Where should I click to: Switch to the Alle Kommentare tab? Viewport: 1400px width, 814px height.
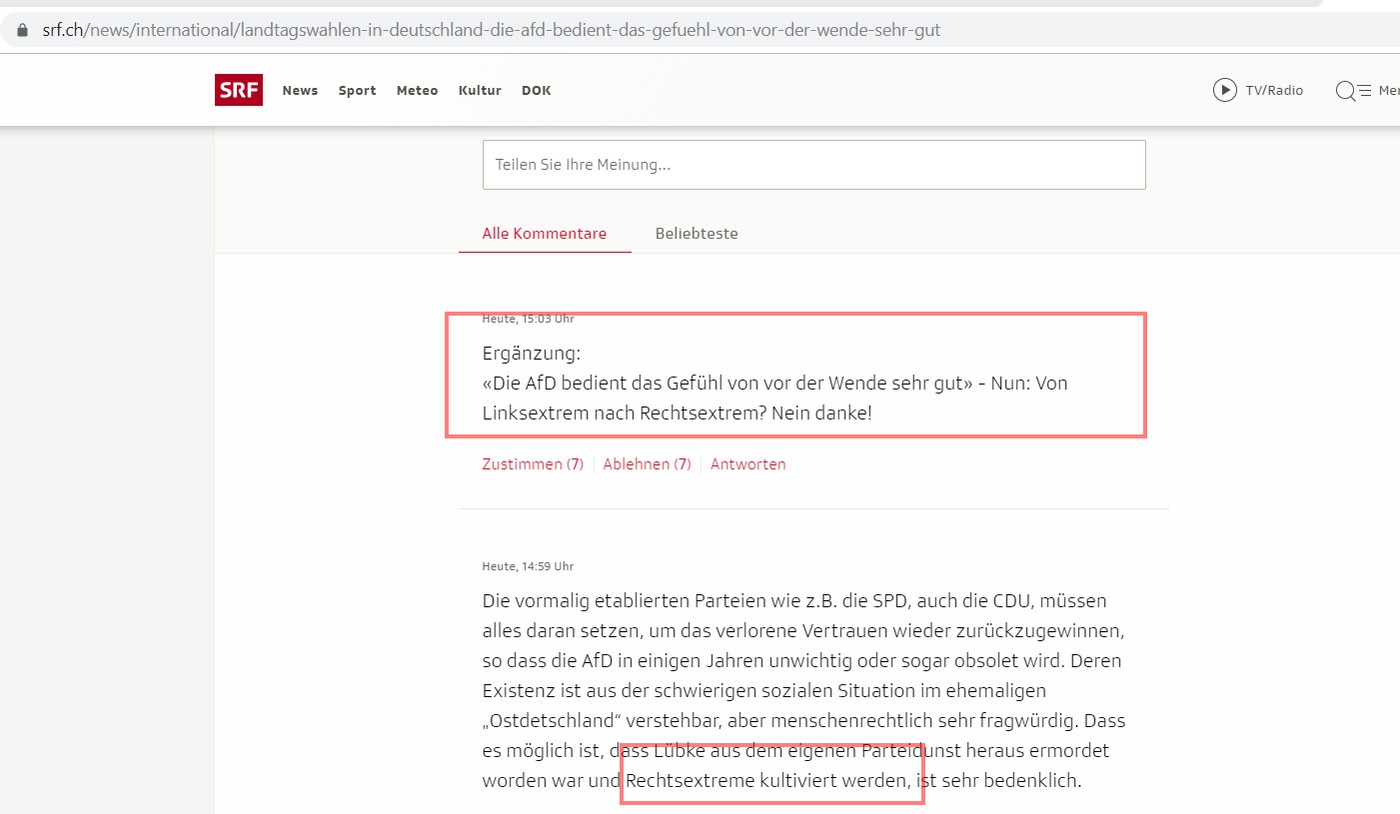coord(544,234)
